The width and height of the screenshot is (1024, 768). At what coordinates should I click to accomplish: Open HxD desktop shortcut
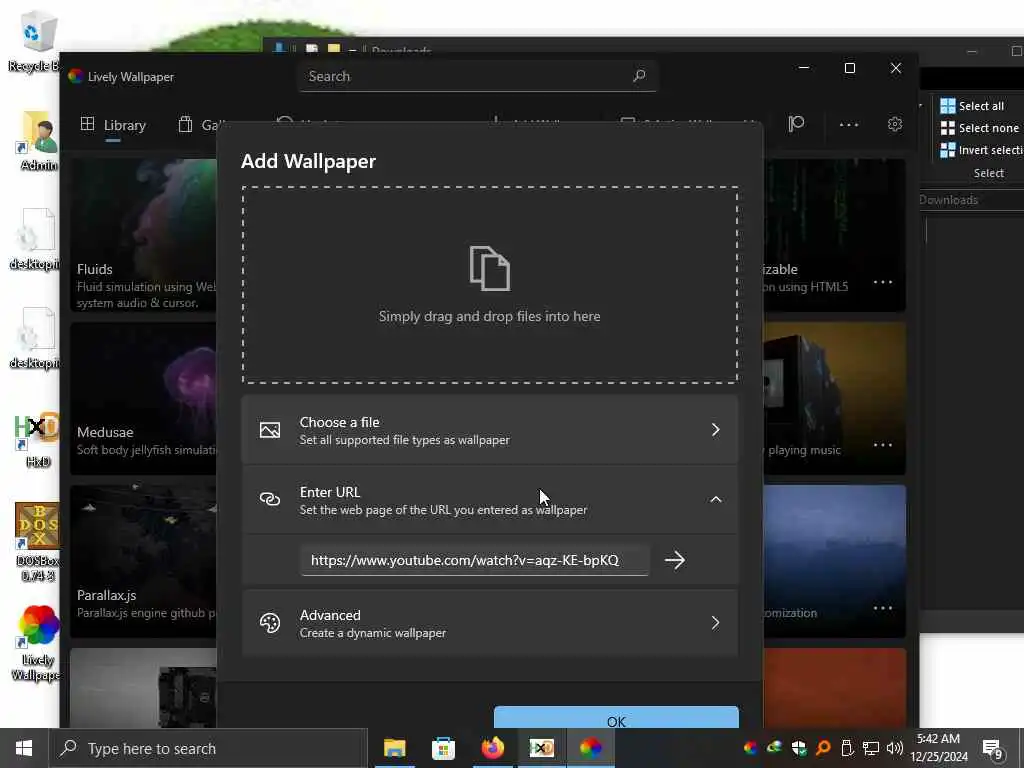[x=37, y=440]
